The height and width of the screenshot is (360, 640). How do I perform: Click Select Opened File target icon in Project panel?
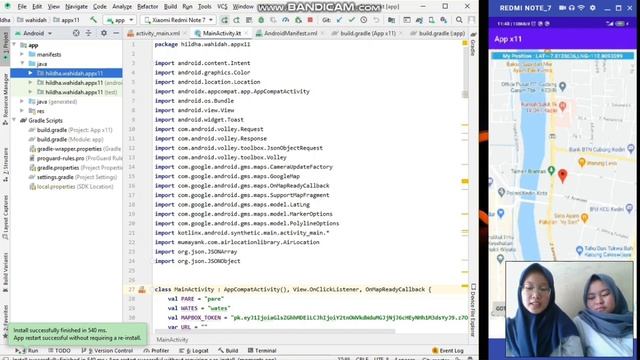[x=76, y=33]
